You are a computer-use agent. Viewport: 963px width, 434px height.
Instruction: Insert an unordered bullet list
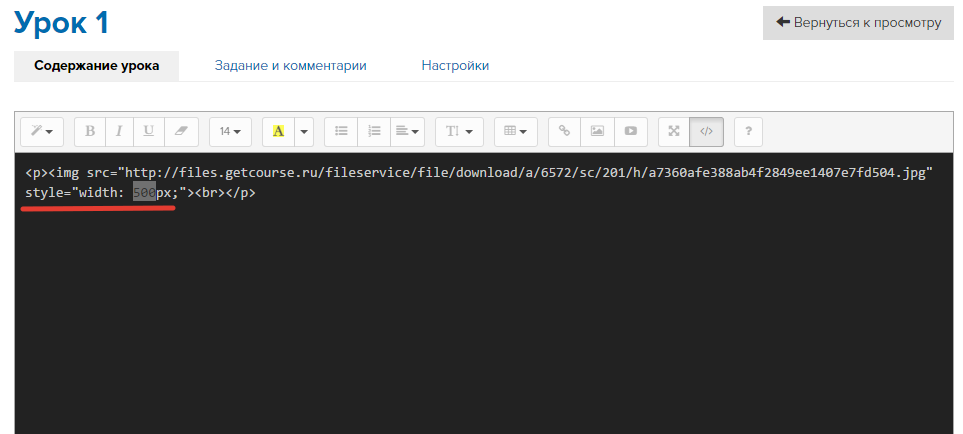coord(341,131)
